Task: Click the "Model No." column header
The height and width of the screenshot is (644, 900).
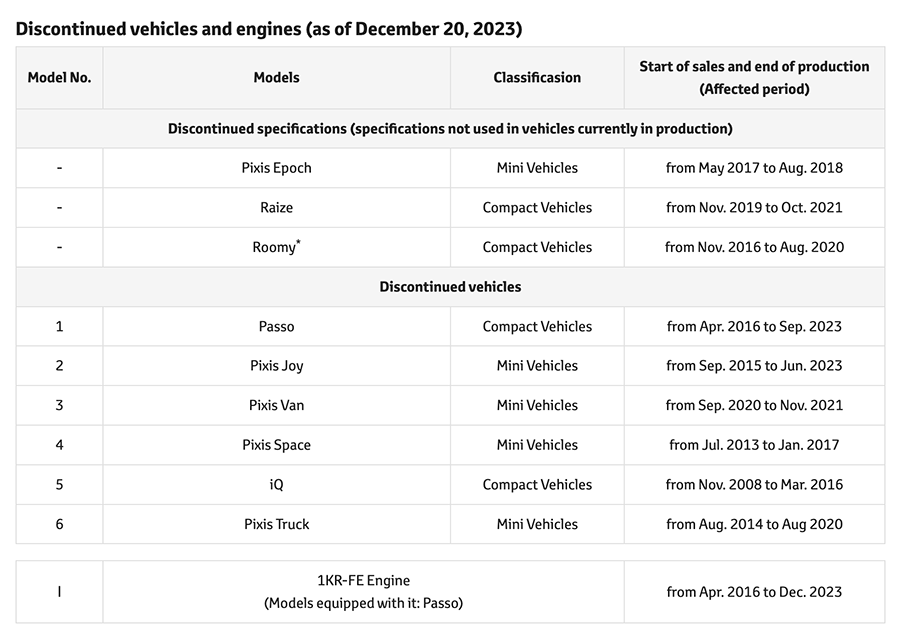Action: pos(59,77)
